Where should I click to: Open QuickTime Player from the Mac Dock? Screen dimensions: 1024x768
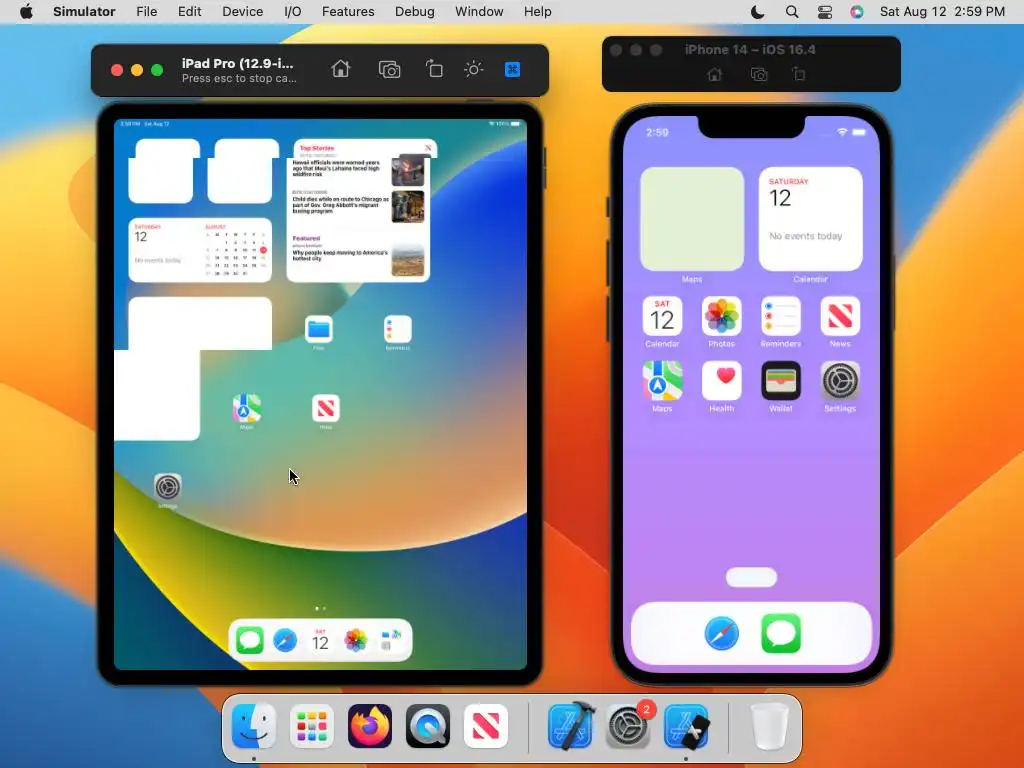click(x=428, y=726)
